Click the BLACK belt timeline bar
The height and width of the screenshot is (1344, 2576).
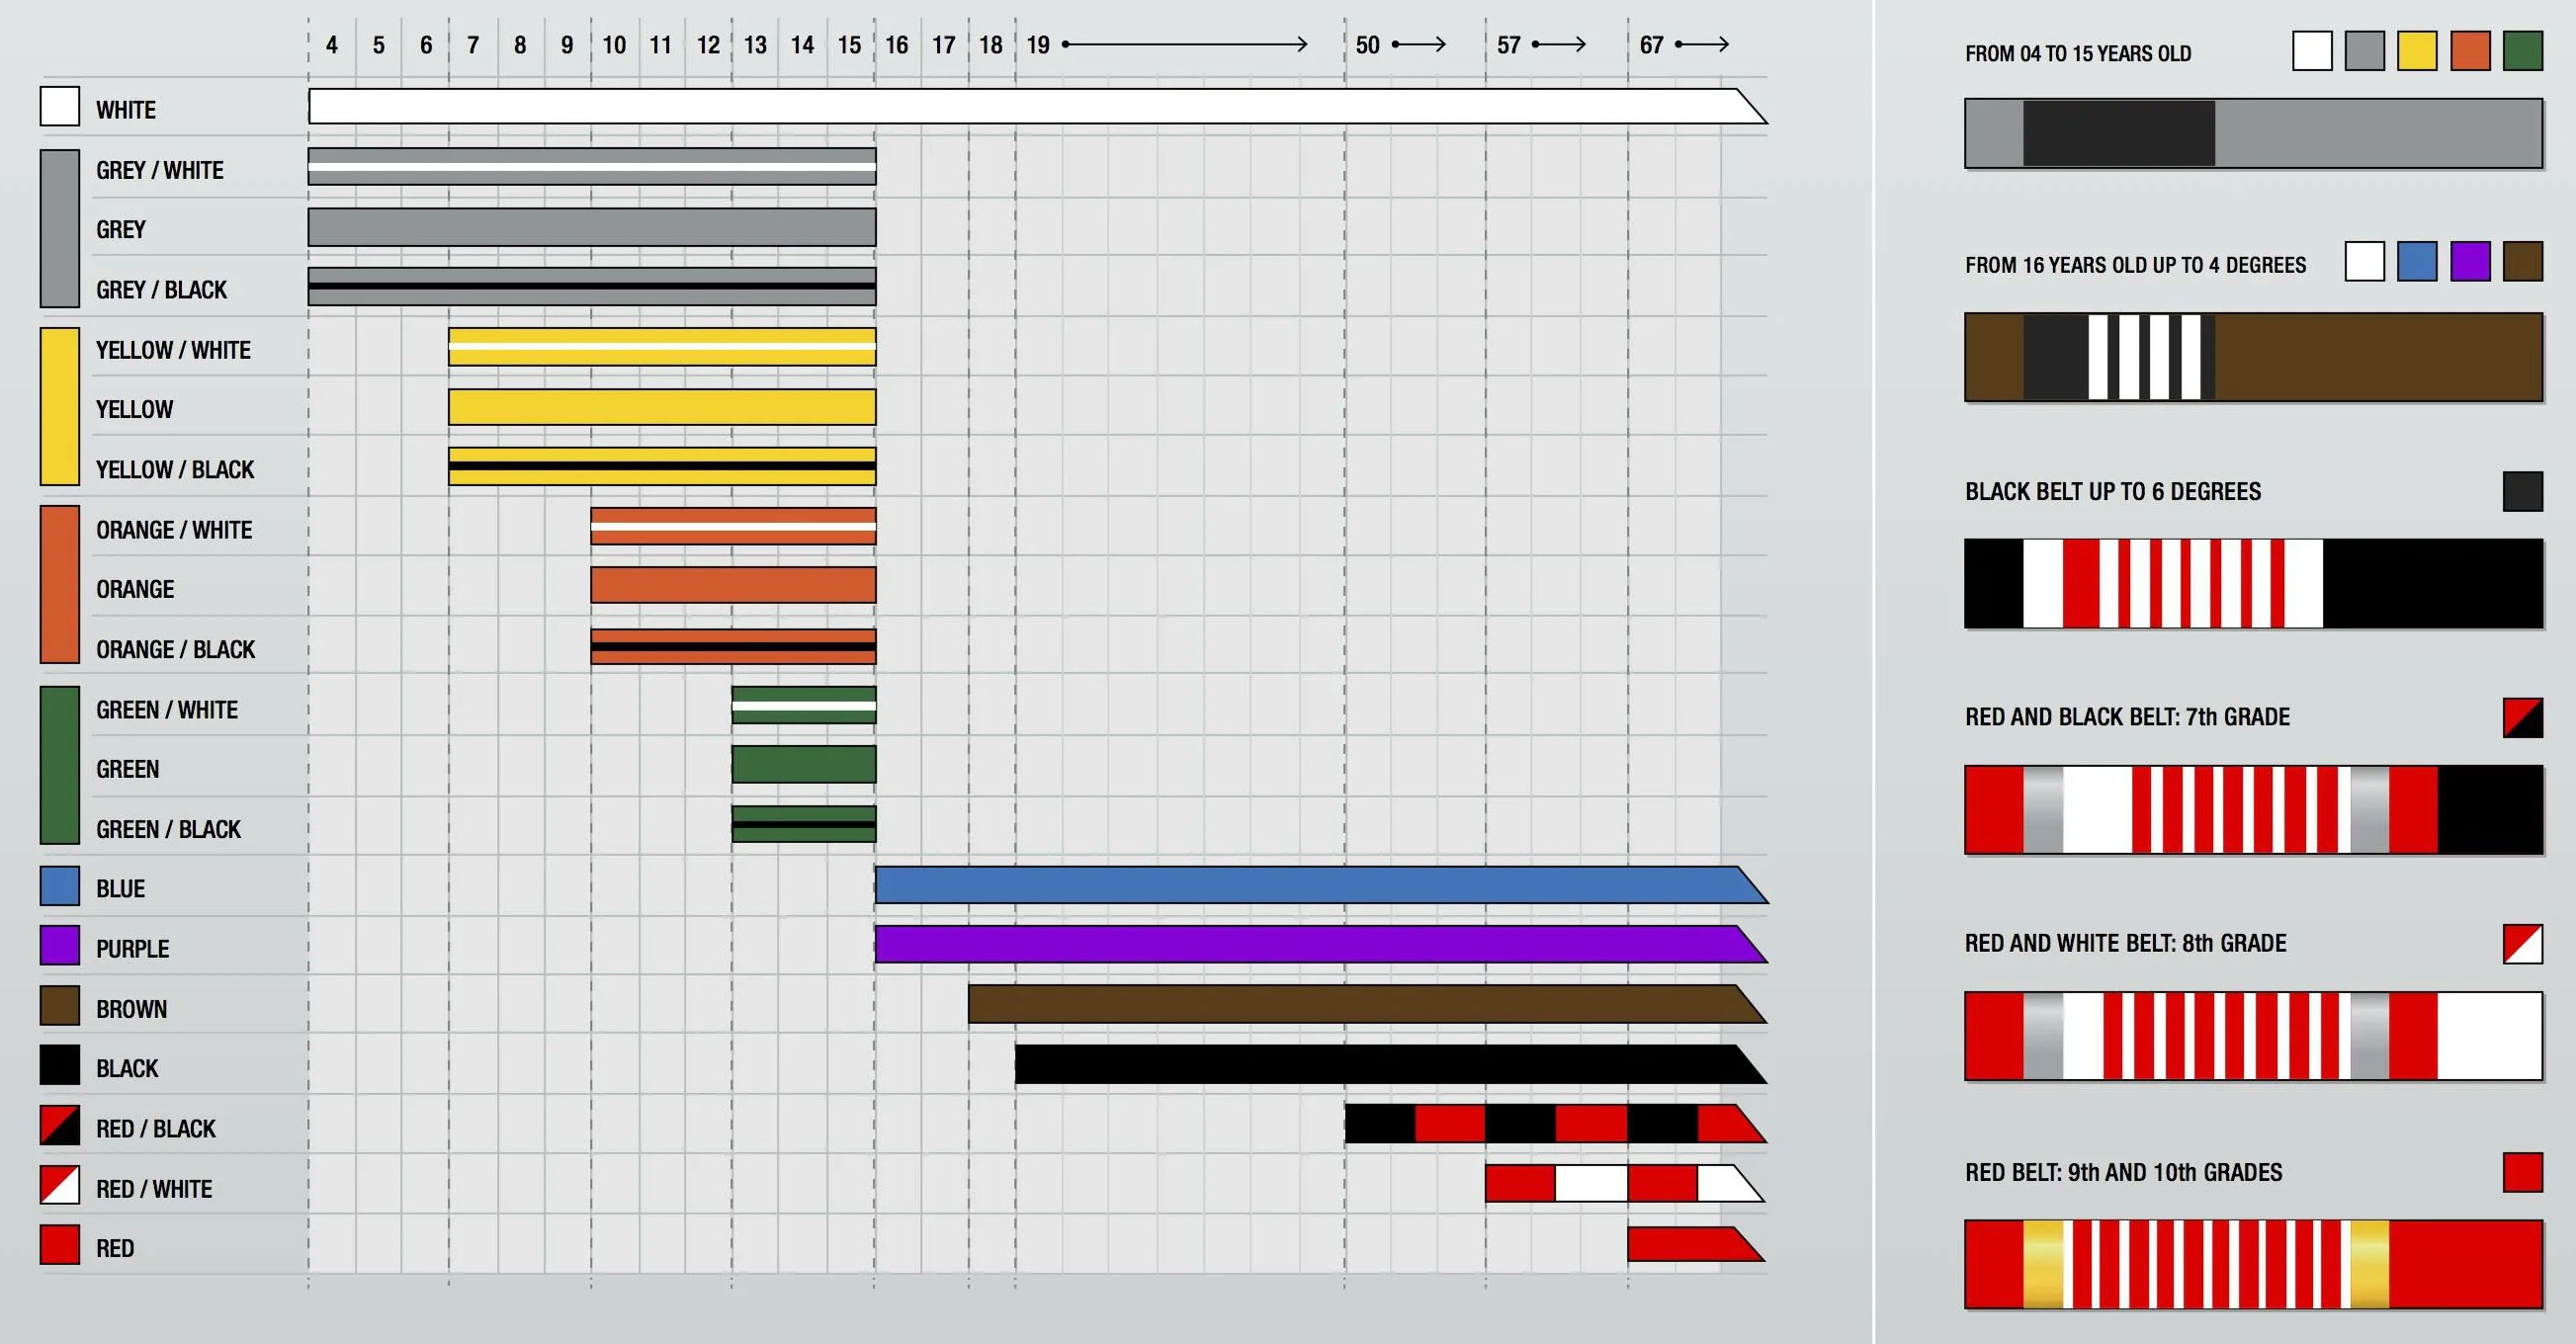click(1391, 1064)
